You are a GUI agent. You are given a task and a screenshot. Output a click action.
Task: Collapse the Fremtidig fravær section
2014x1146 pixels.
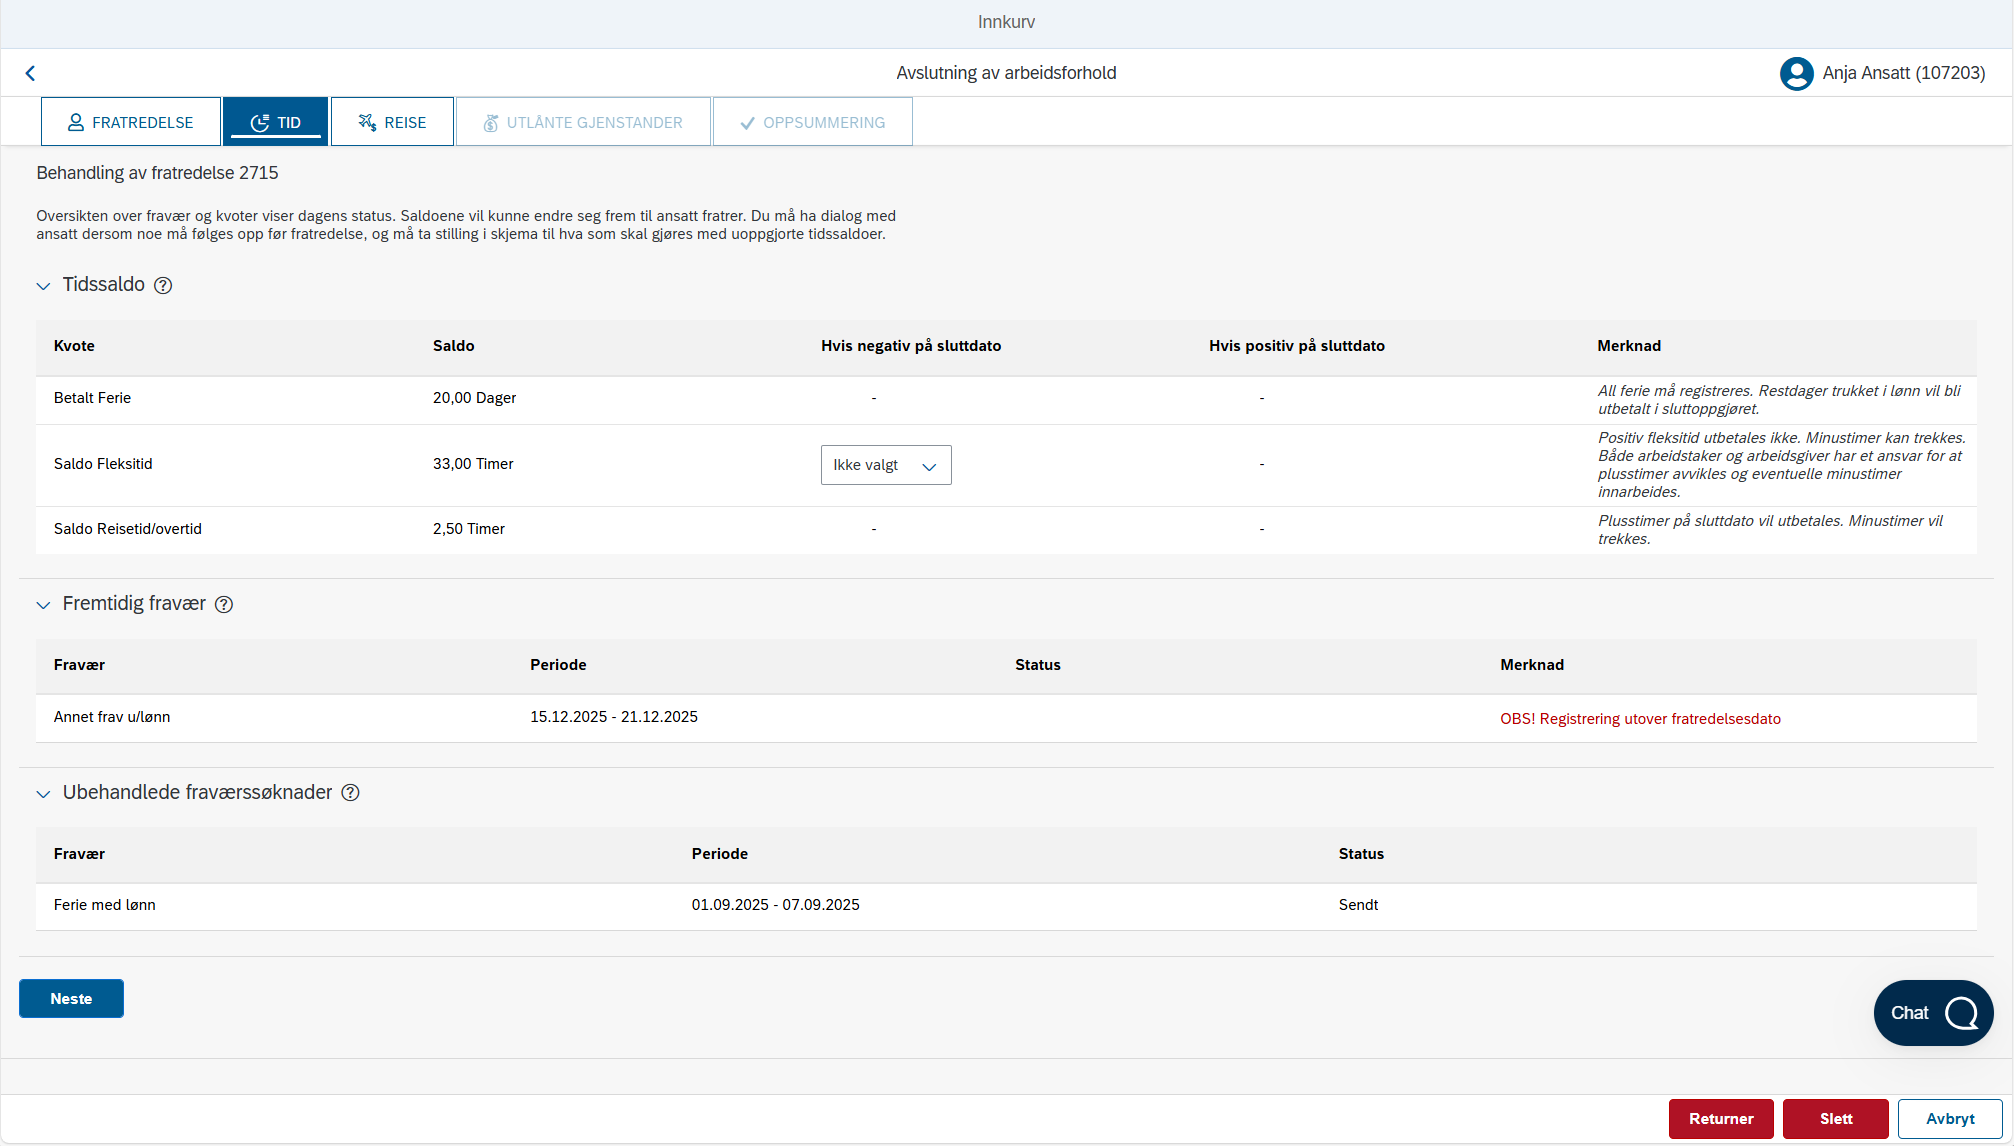click(43, 605)
